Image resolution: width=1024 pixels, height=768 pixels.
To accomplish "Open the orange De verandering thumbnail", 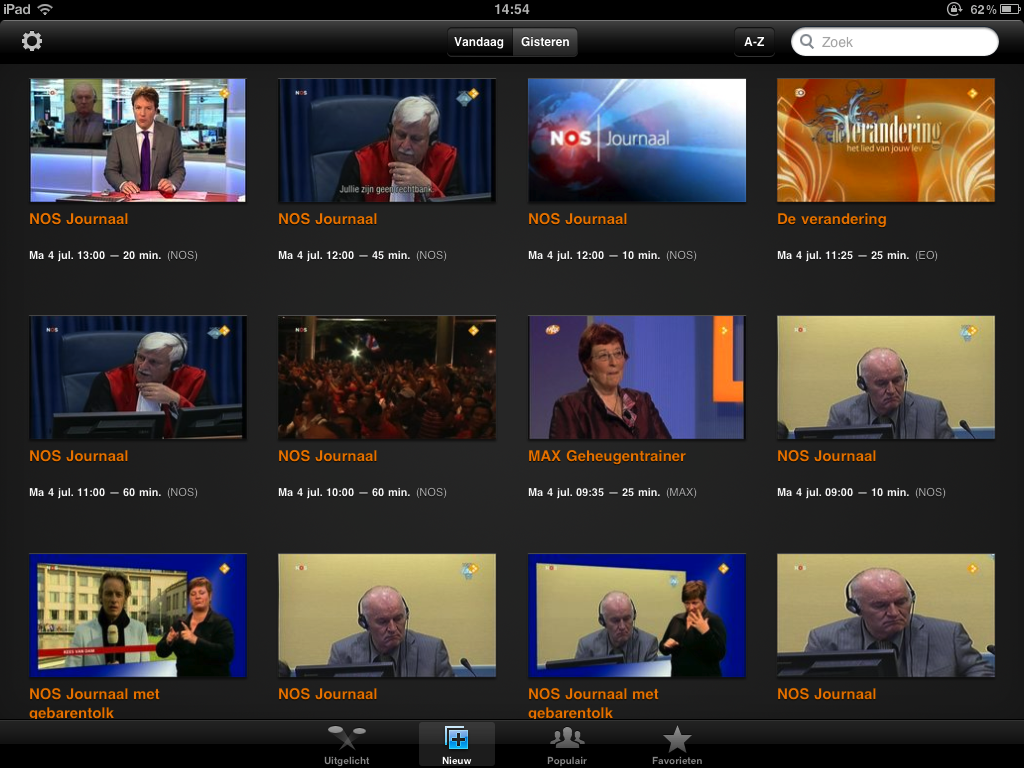I will tap(886, 140).
